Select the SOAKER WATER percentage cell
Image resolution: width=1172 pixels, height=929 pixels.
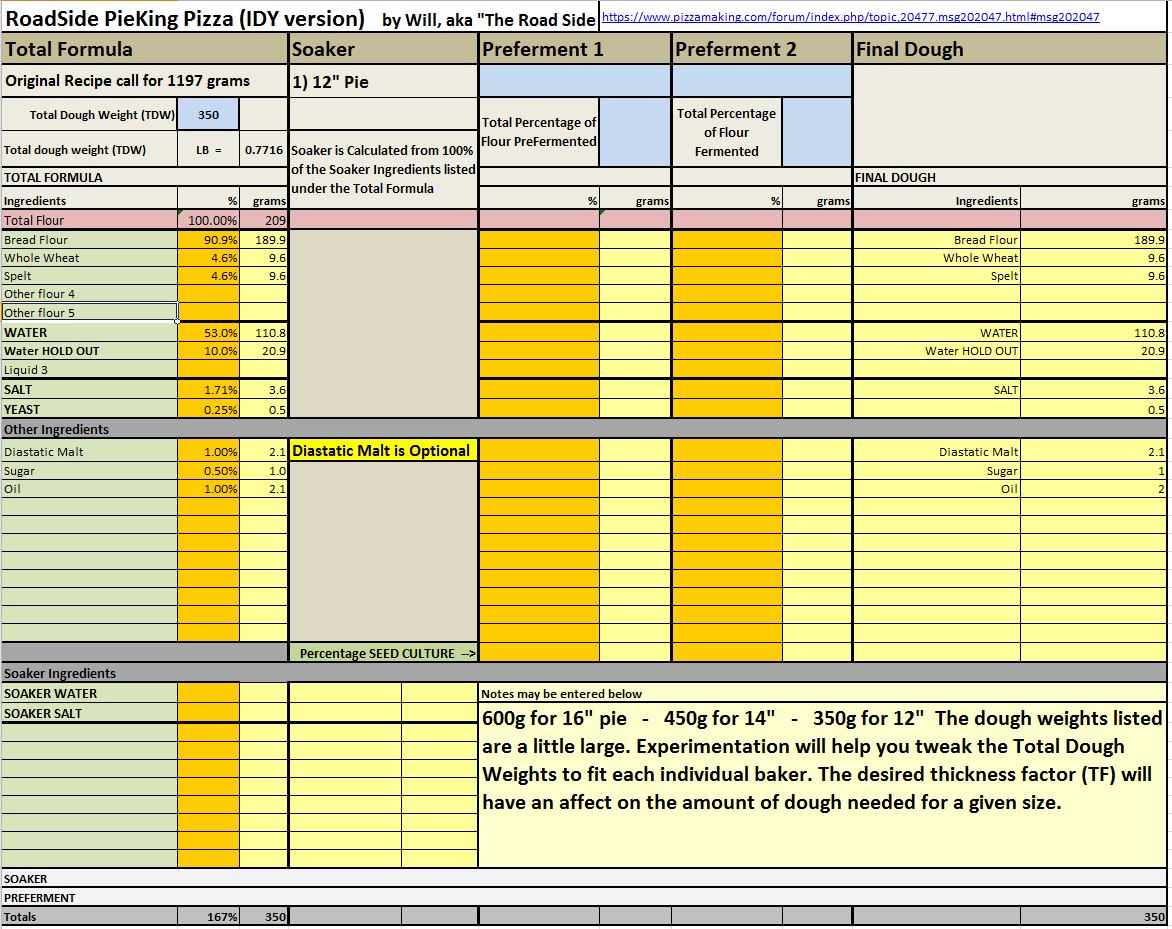208,693
